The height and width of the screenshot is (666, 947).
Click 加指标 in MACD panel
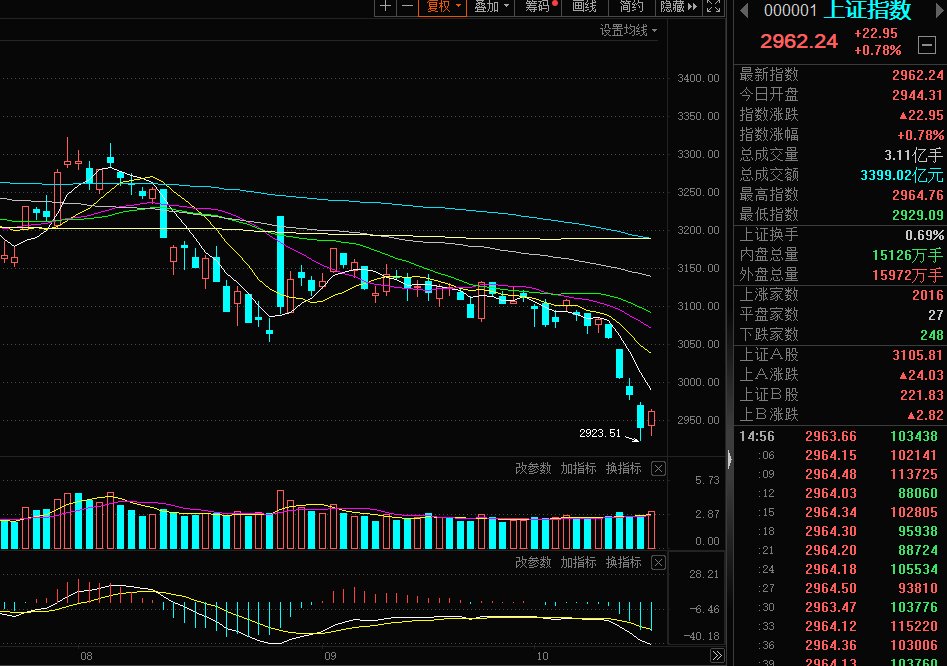click(x=578, y=563)
